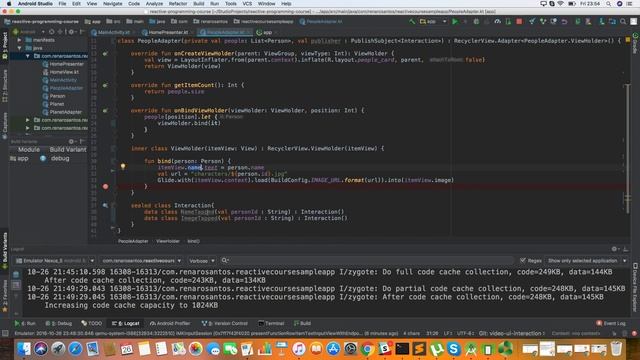Click the override gutter icon beside onCreateViewHolder
The image size is (640, 360).
(x=105, y=53)
